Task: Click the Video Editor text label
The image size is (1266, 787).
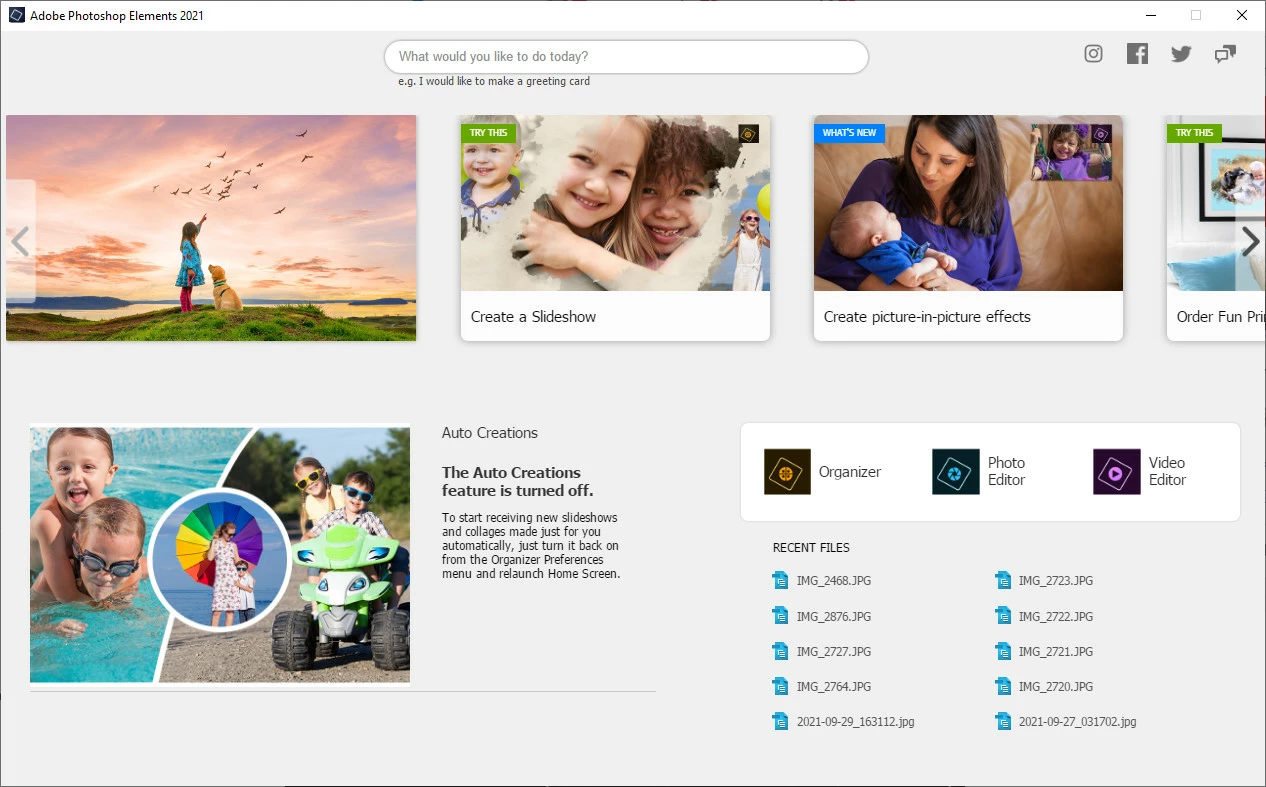Action: point(1167,471)
